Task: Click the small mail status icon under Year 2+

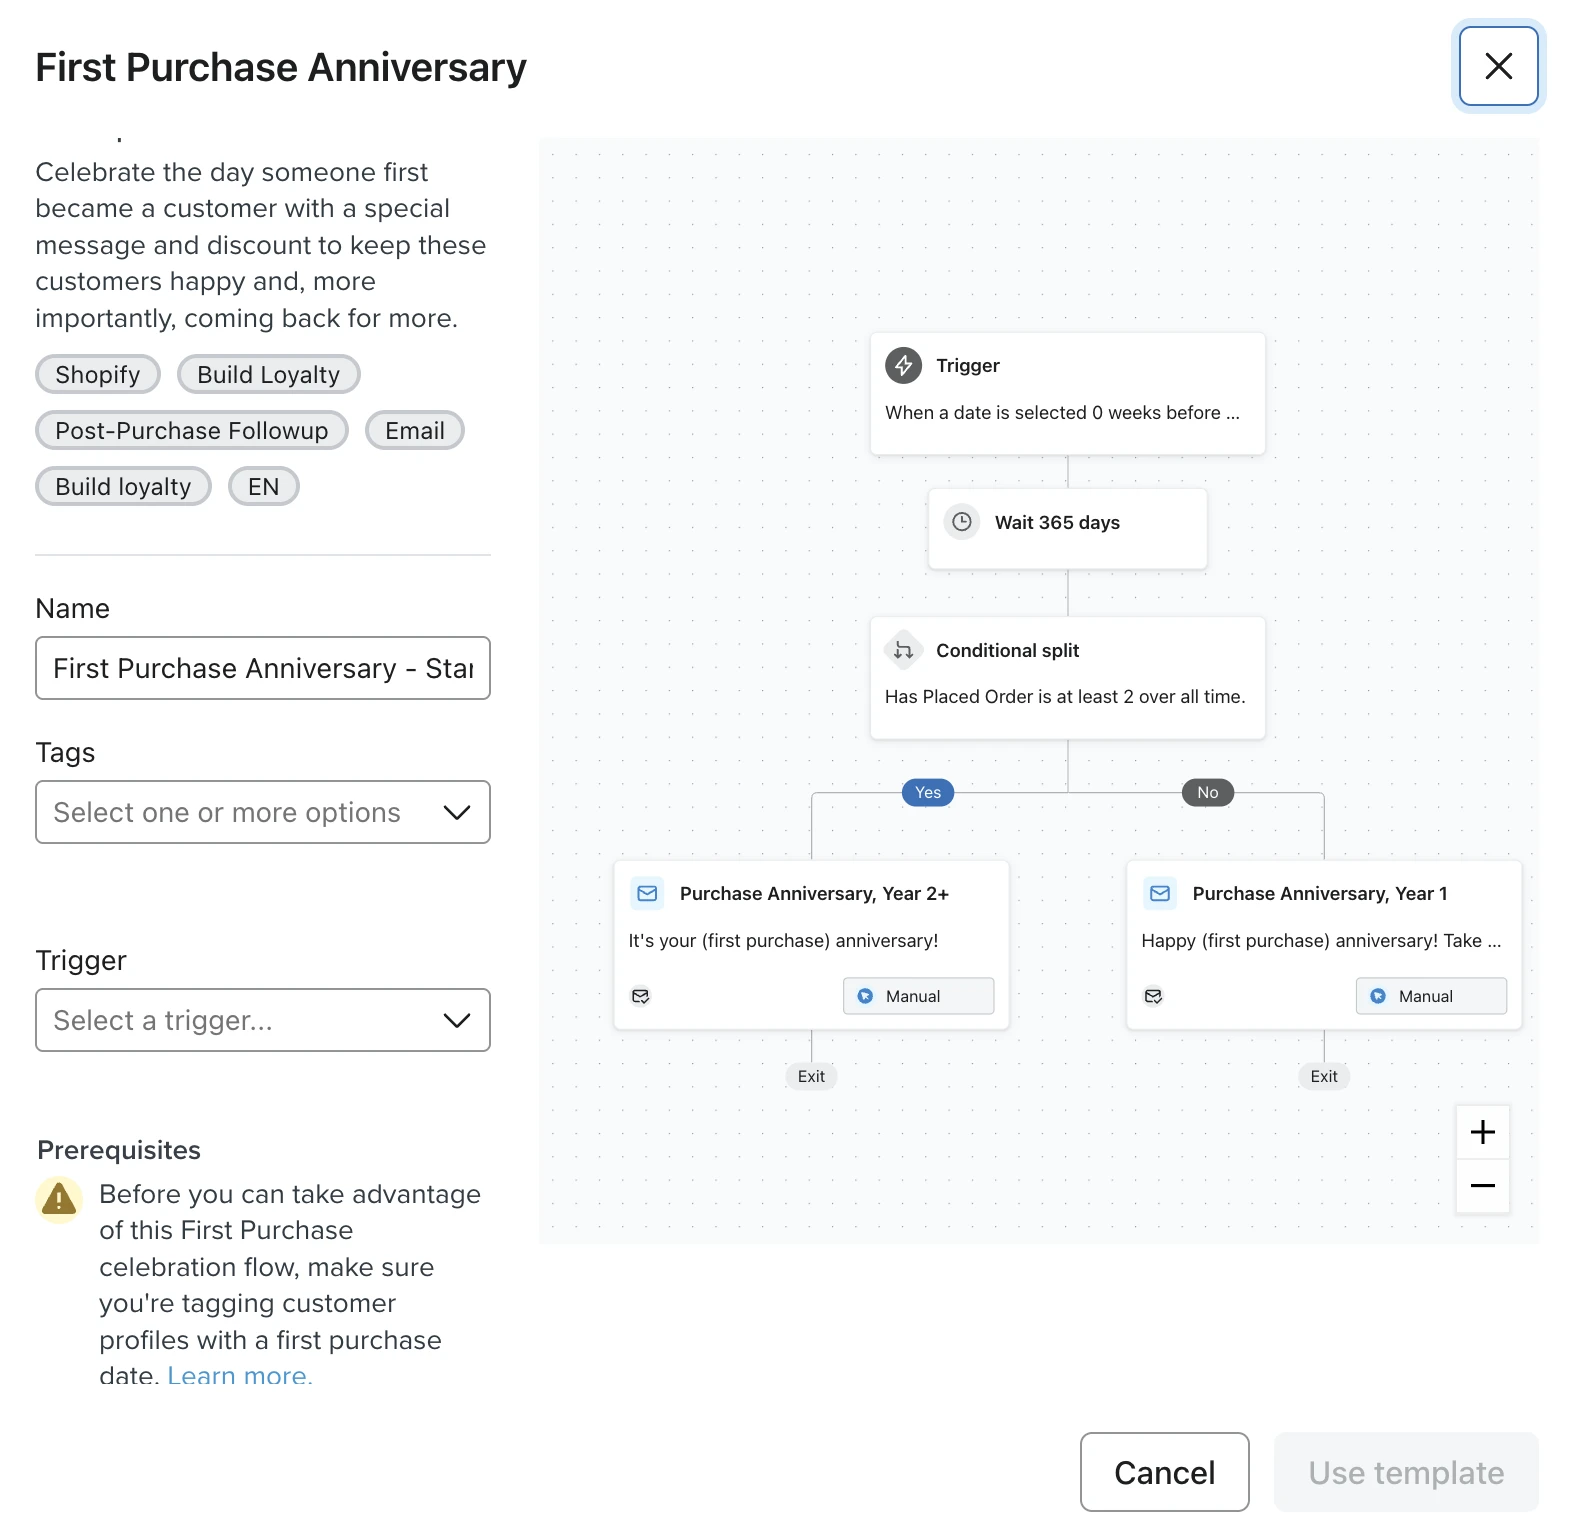Action: click(x=641, y=996)
